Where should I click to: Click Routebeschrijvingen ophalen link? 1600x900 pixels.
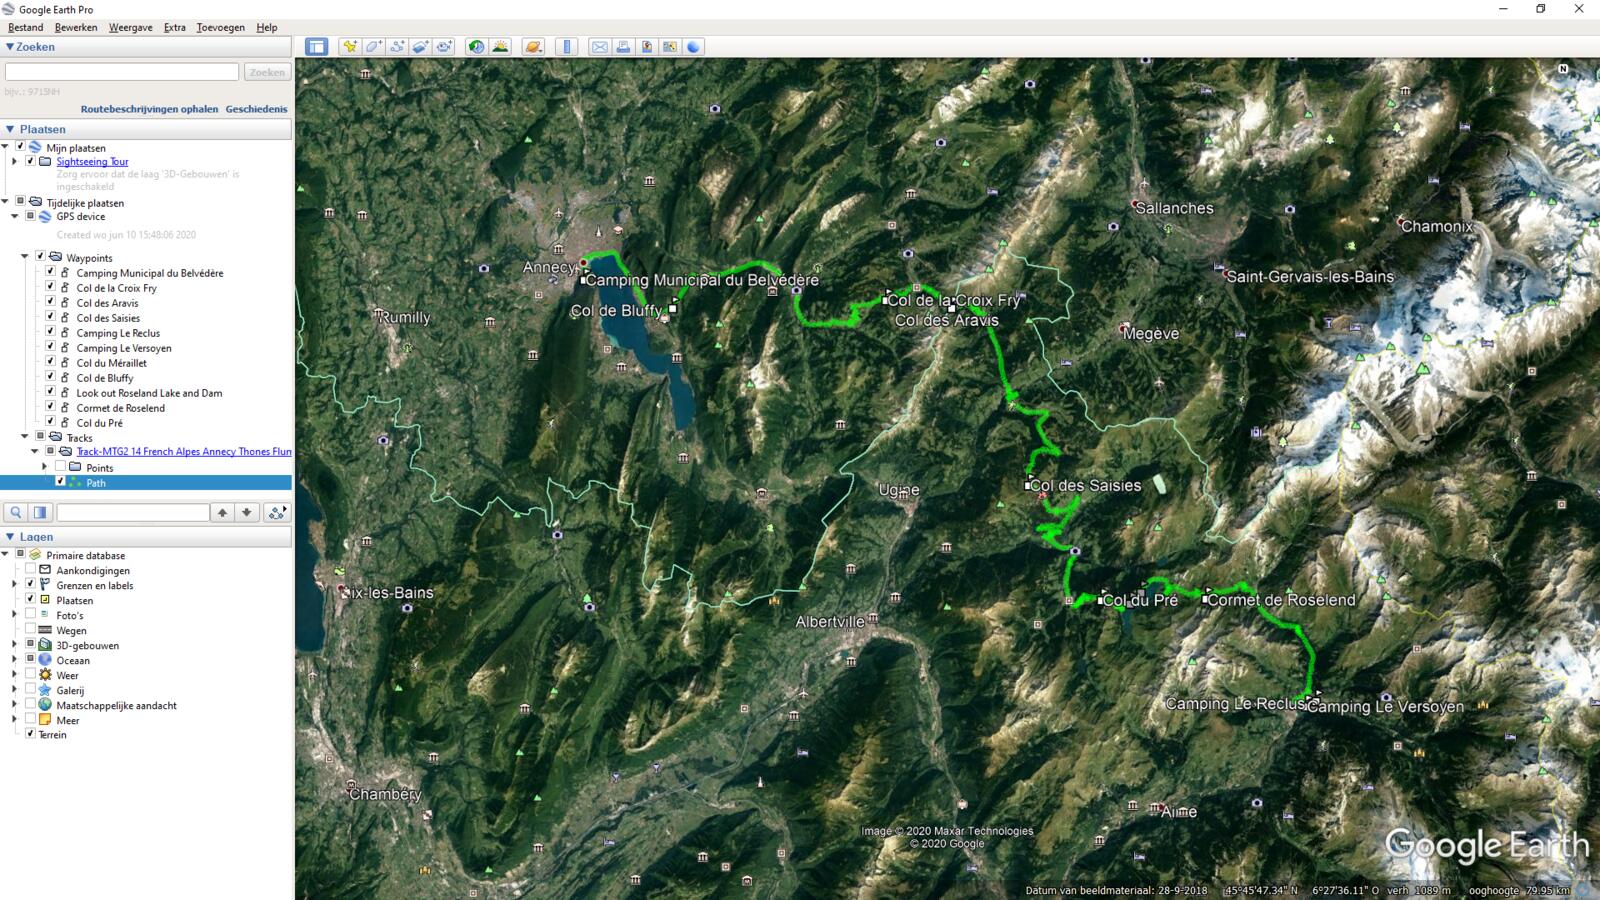click(x=149, y=109)
